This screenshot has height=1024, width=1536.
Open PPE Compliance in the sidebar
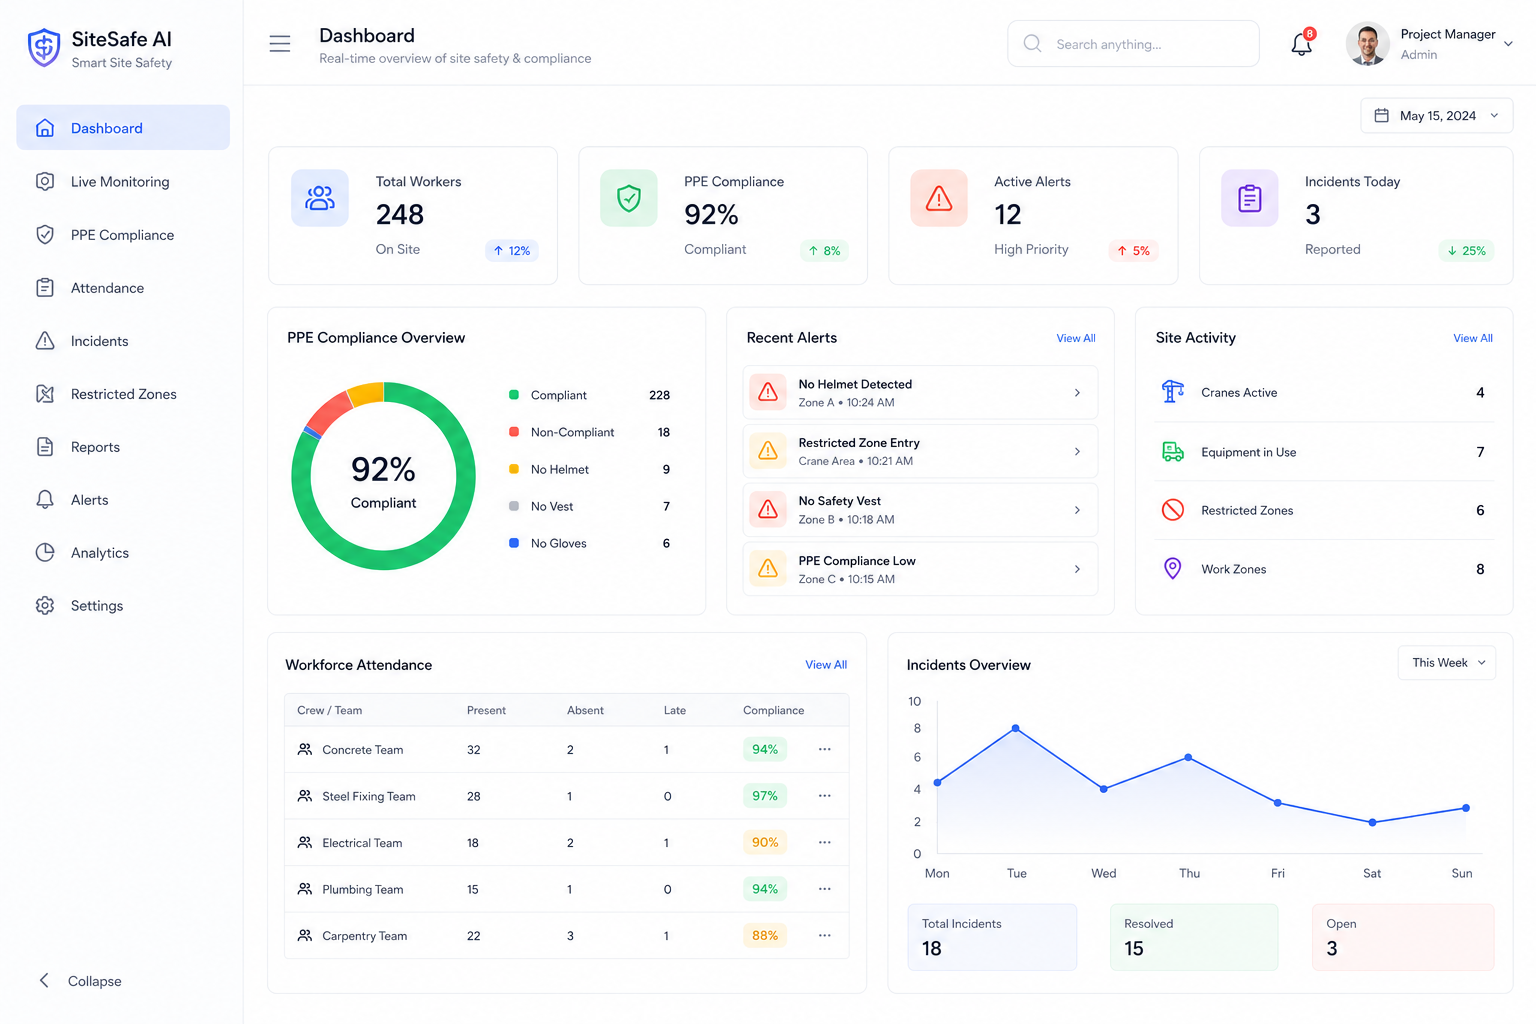(x=123, y=234)
